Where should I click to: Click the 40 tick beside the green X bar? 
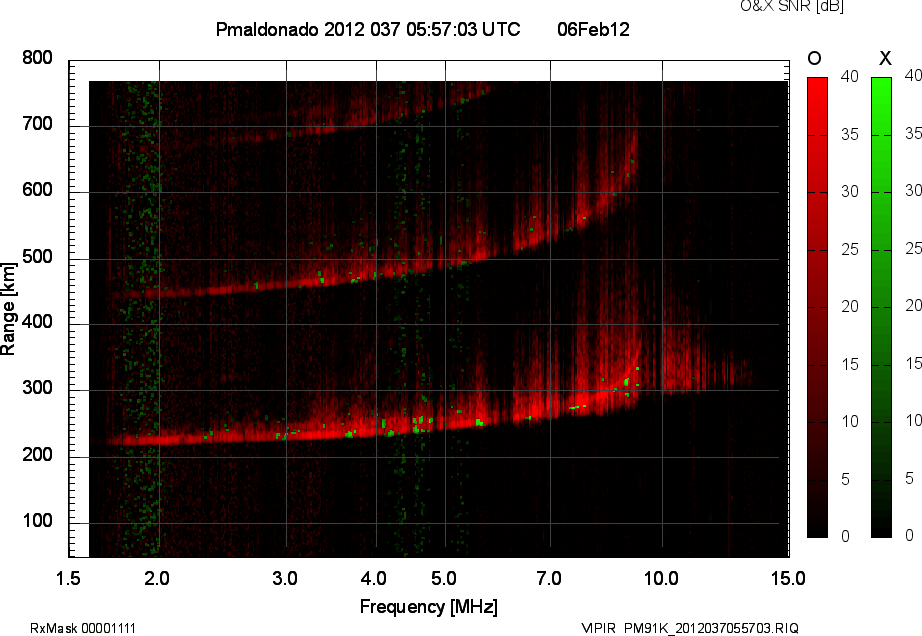(911, 75)
